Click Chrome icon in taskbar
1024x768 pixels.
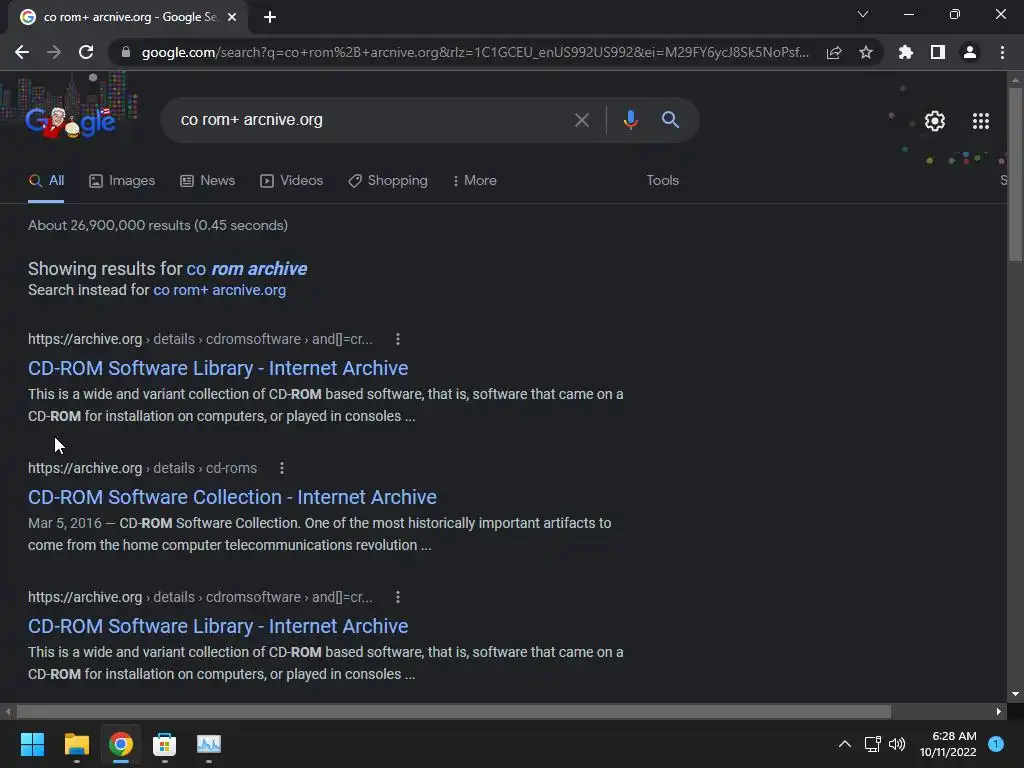click(121, 744)
